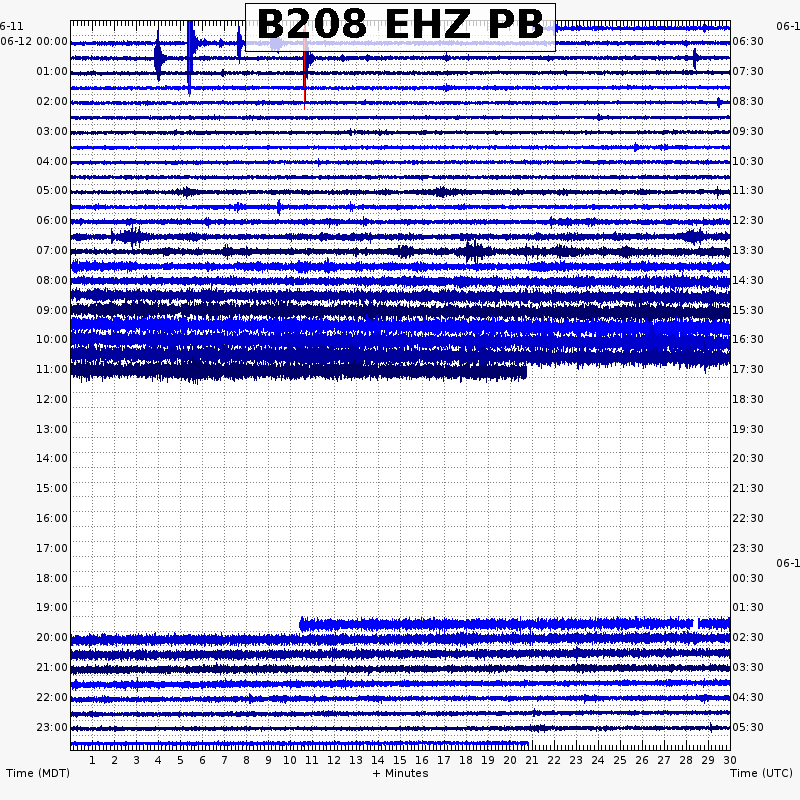Select the 23:00 MDT row label

52,727
